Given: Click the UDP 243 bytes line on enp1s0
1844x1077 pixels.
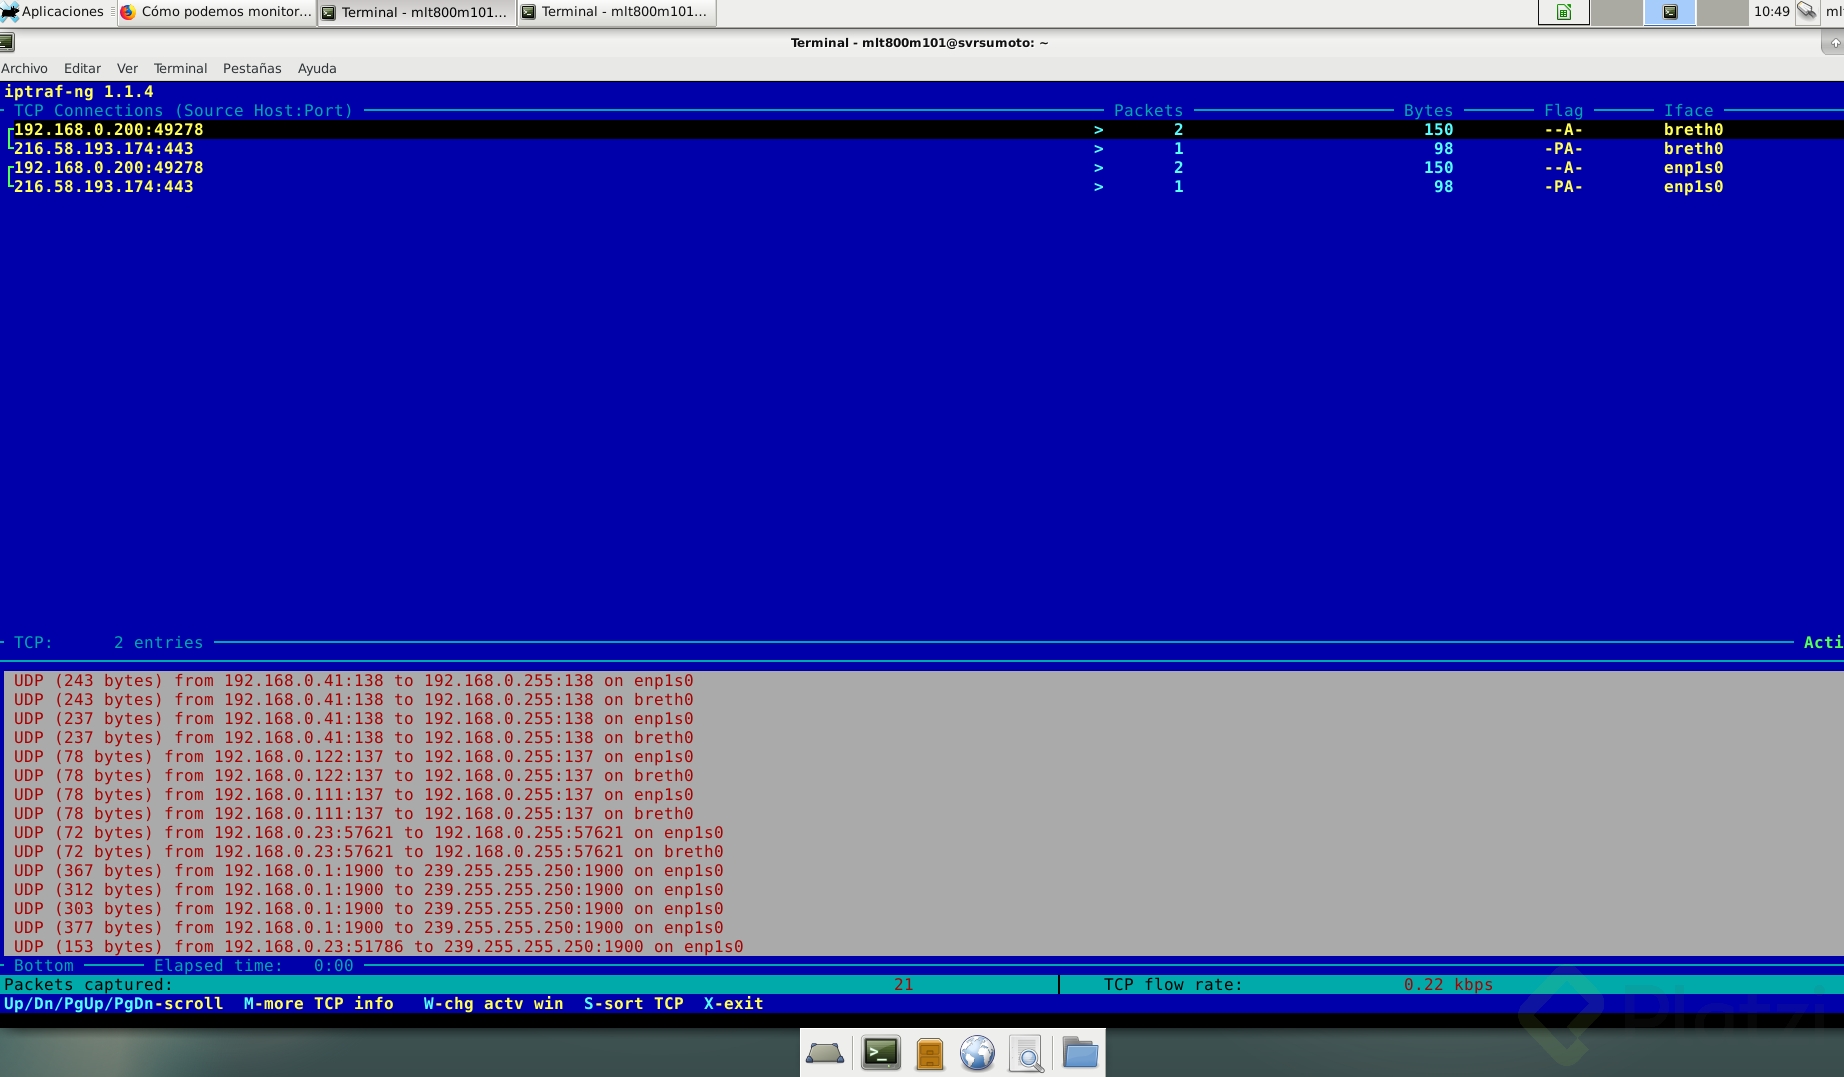Looking at the screenshot, I should click(x=354, y=680).
